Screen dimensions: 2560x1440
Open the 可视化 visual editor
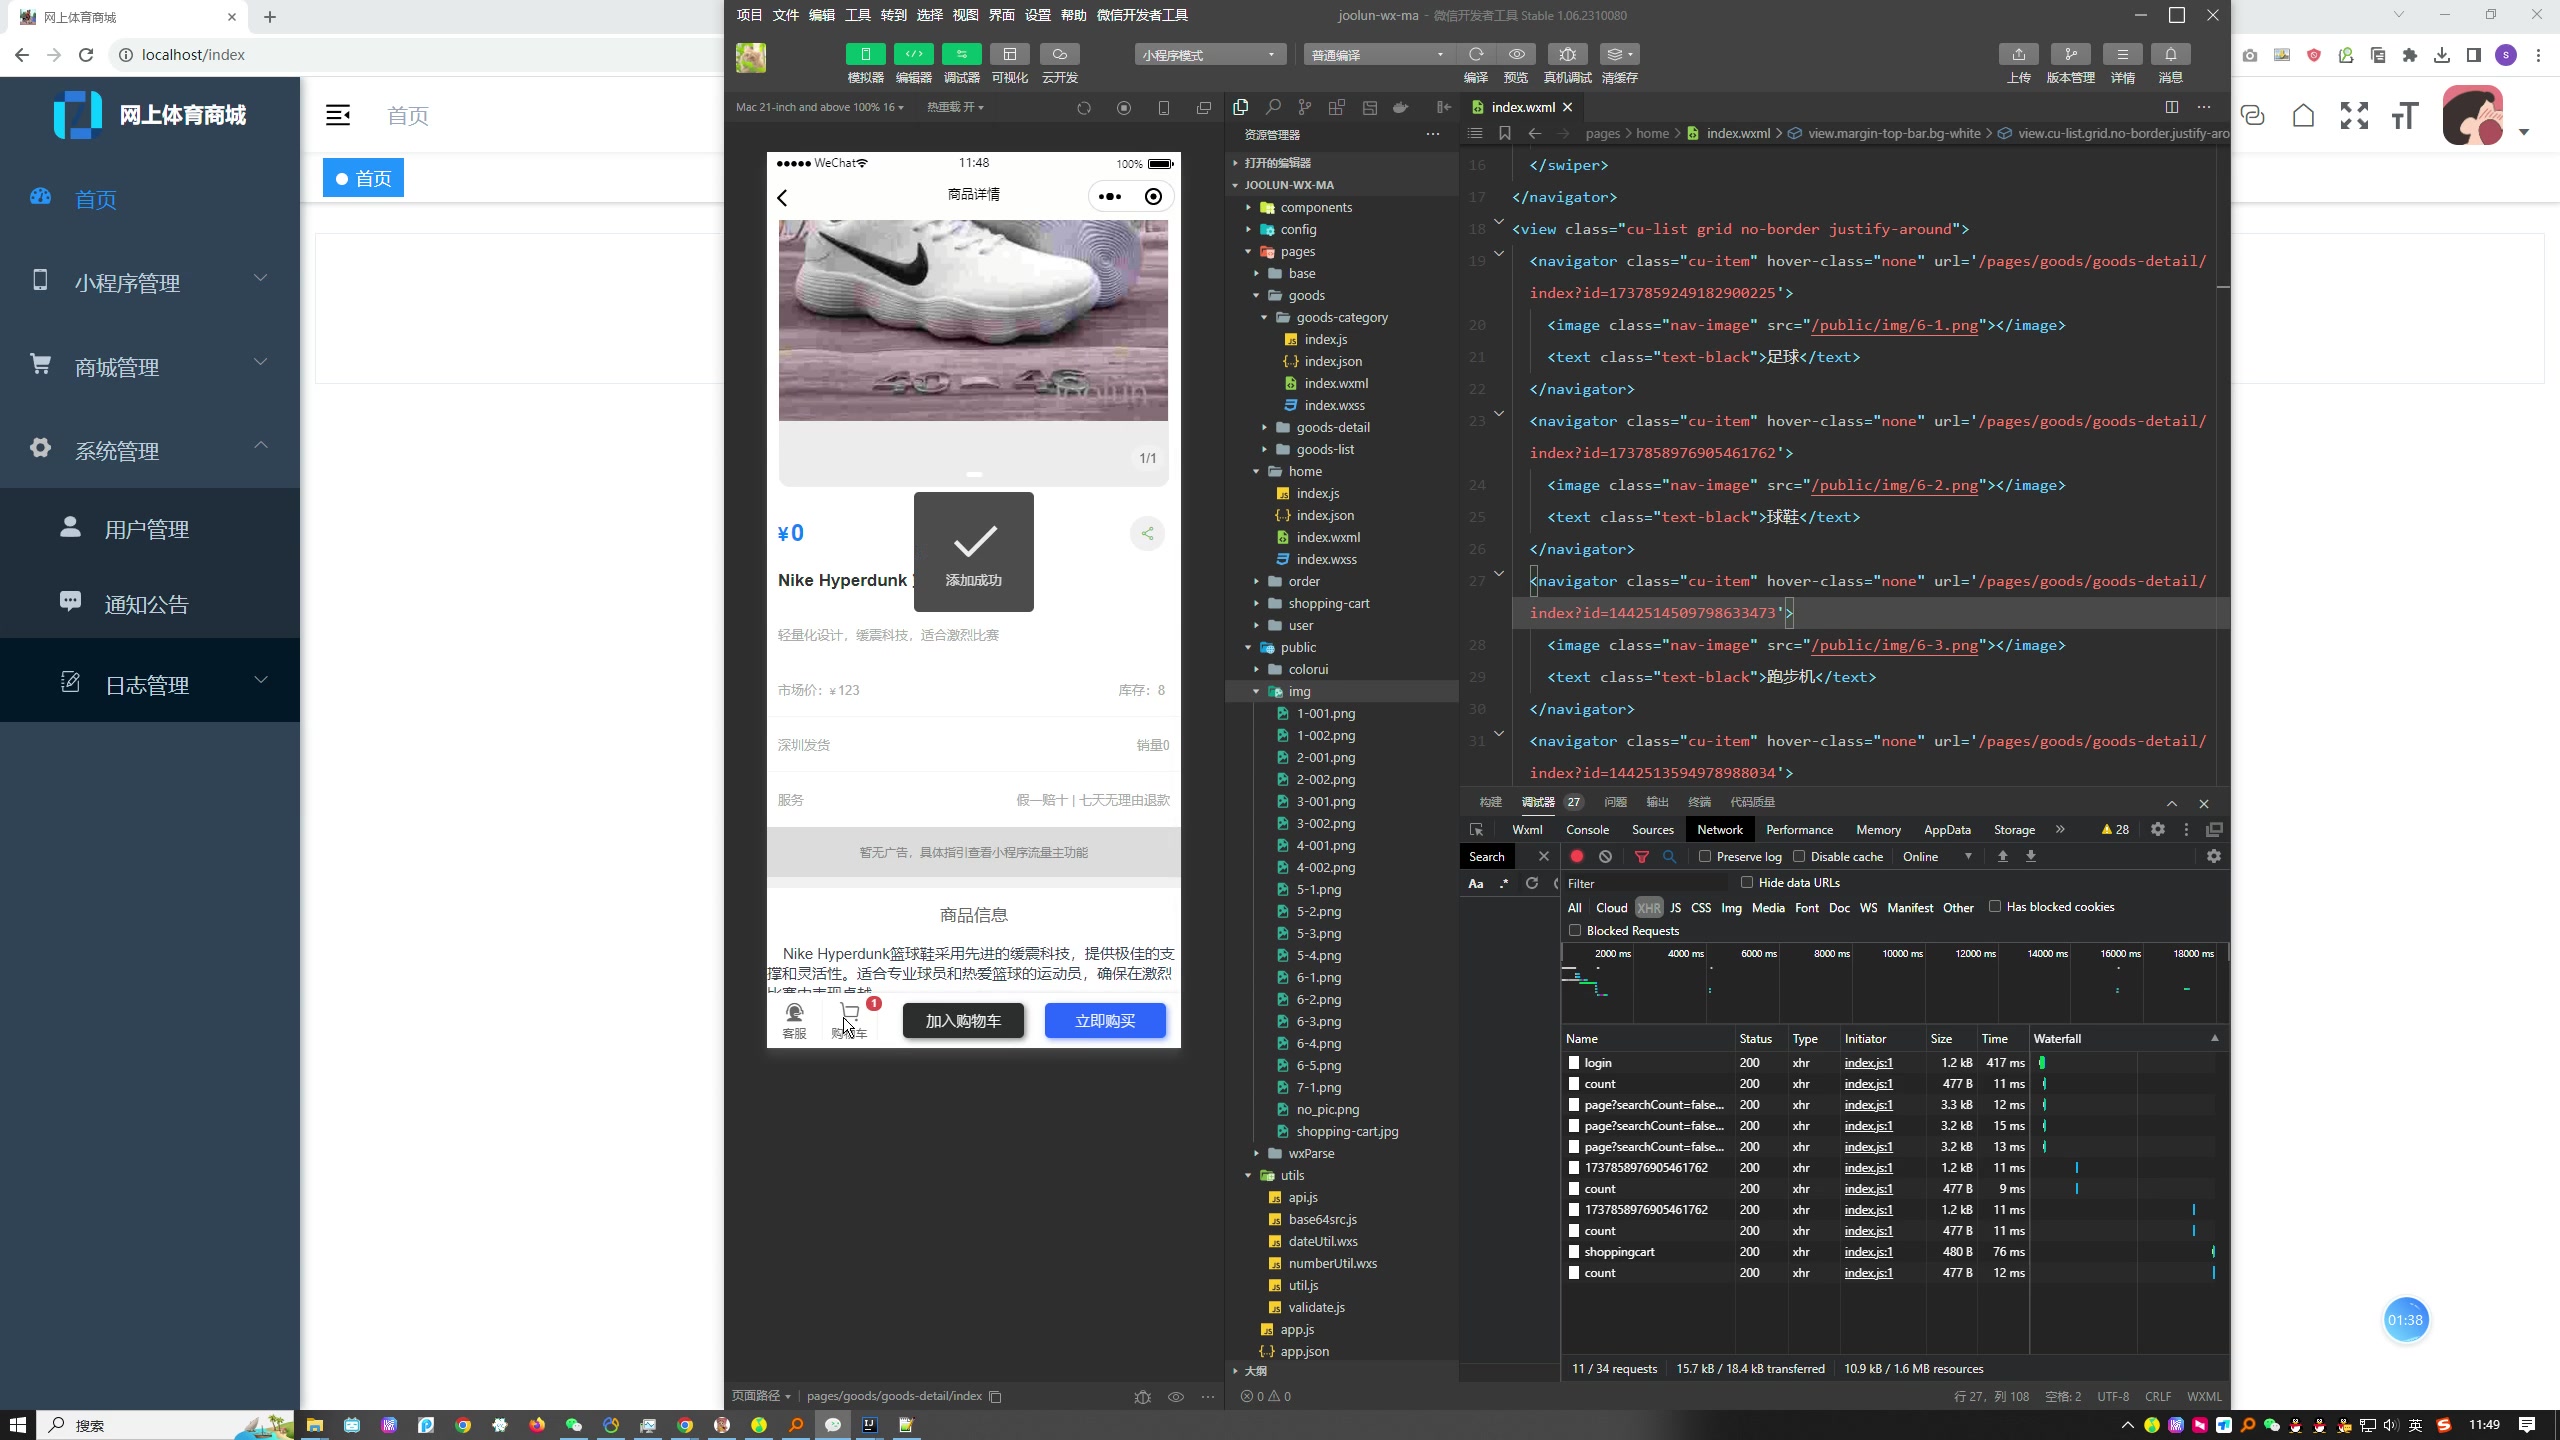[x=1009, y=54]
